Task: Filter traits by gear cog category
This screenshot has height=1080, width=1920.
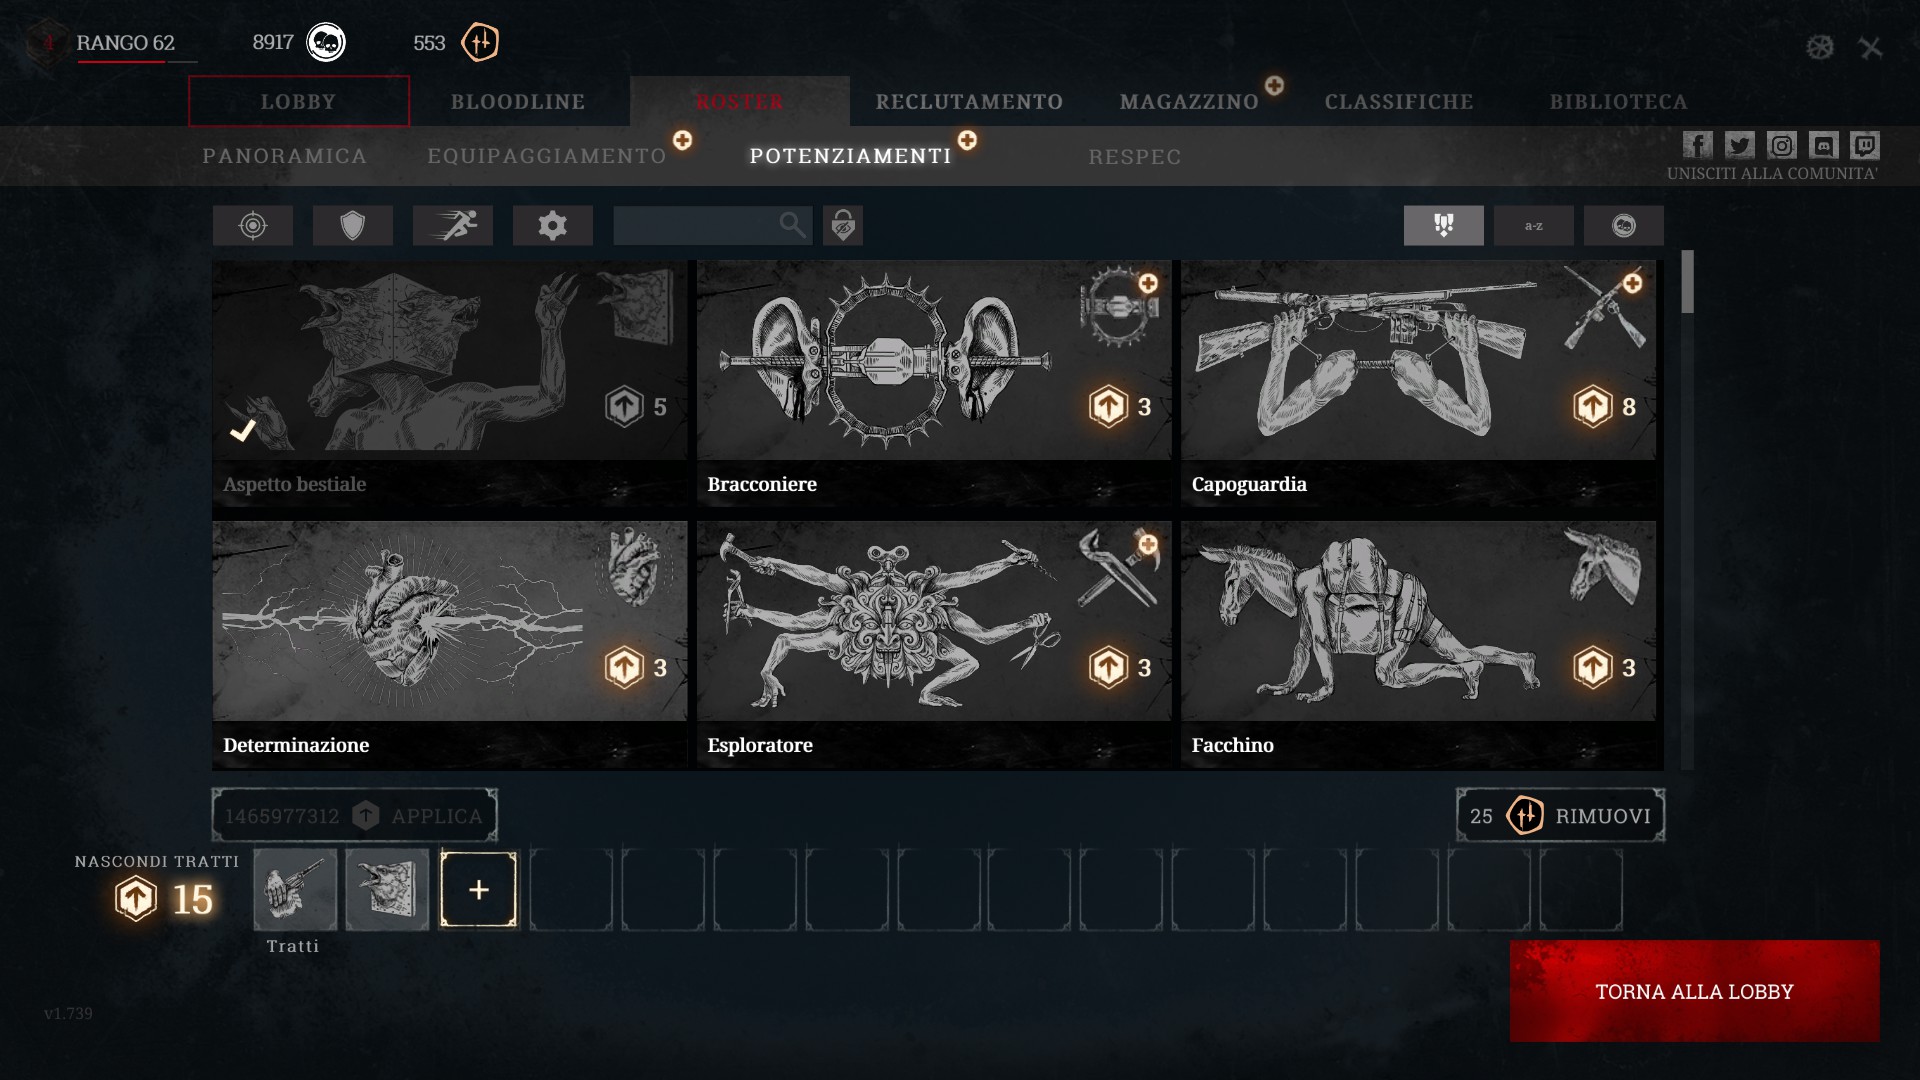Action: point(553,226)
